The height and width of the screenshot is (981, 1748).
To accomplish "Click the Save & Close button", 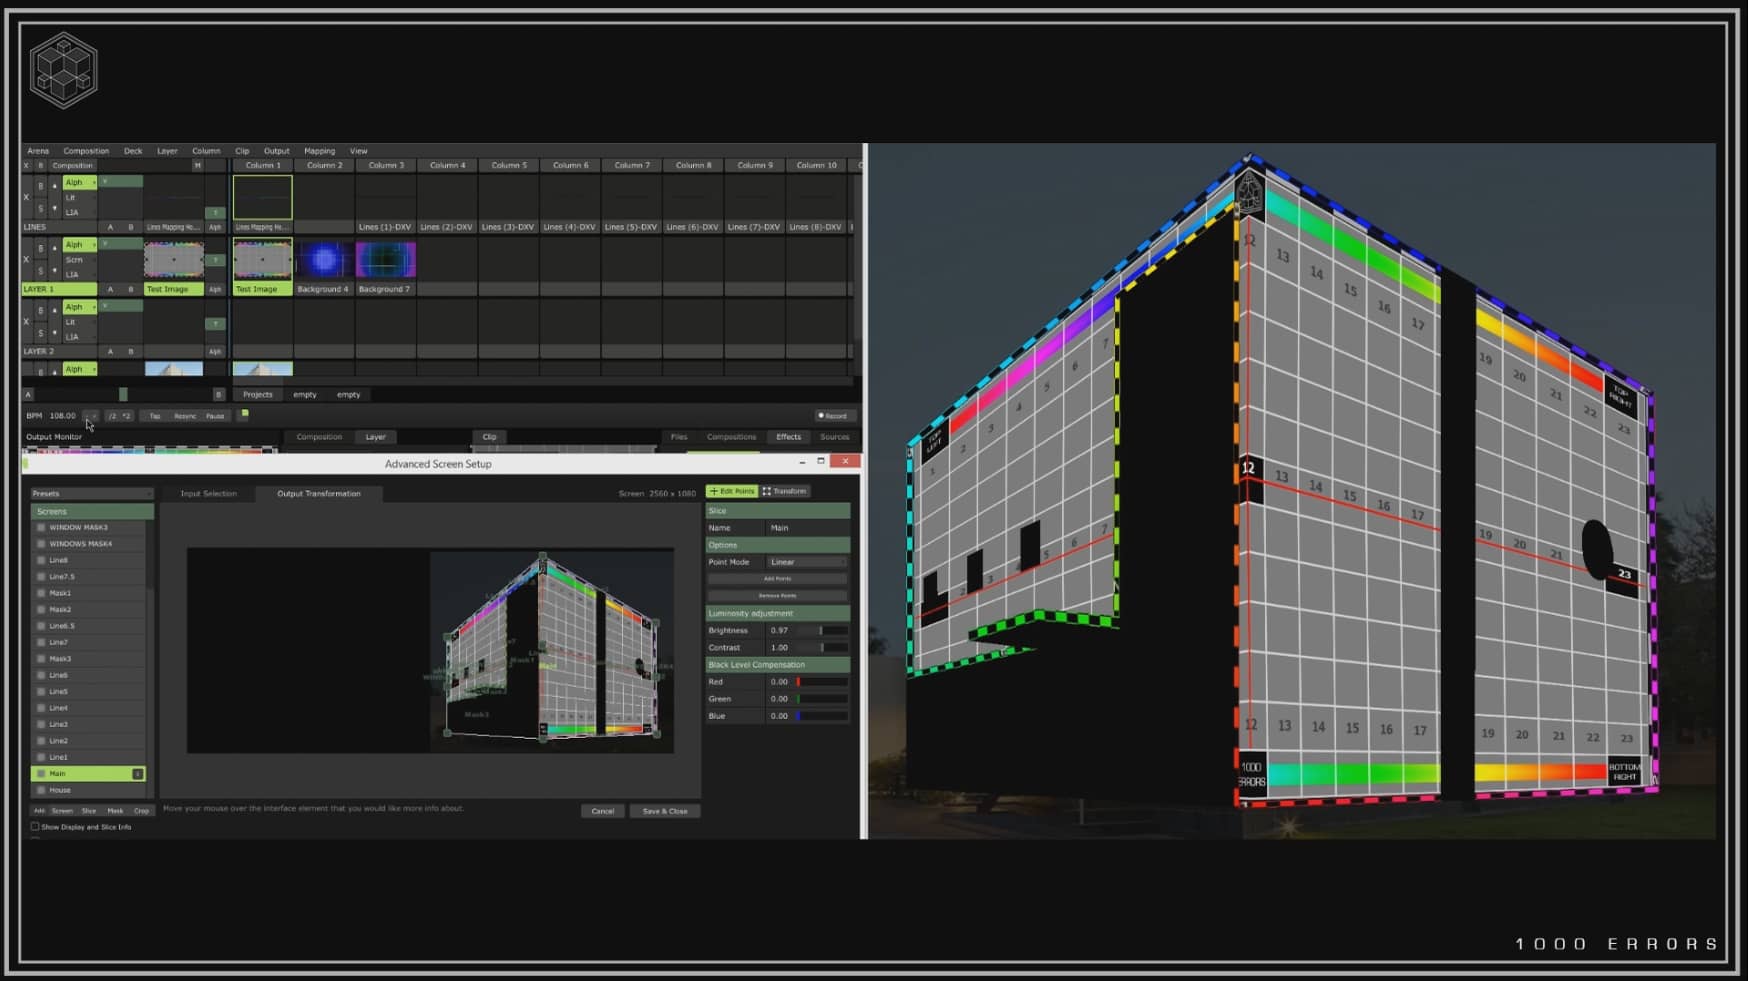I will point(665,811).
